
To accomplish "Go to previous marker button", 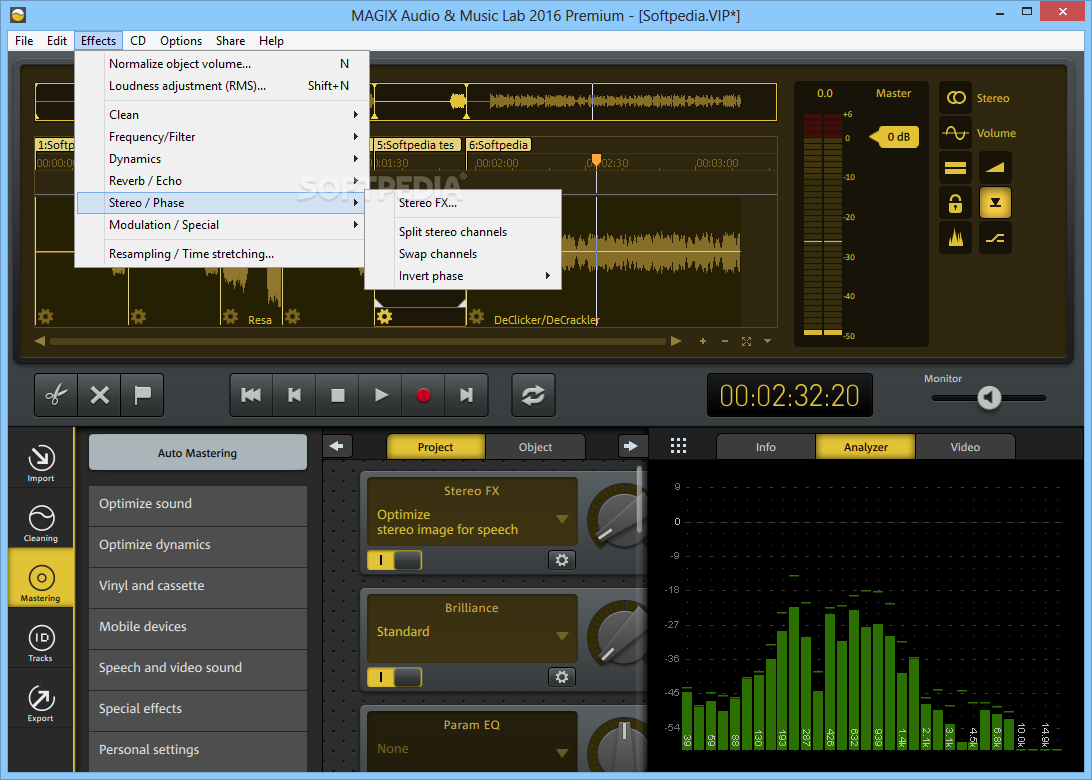I will click(295, 395).
